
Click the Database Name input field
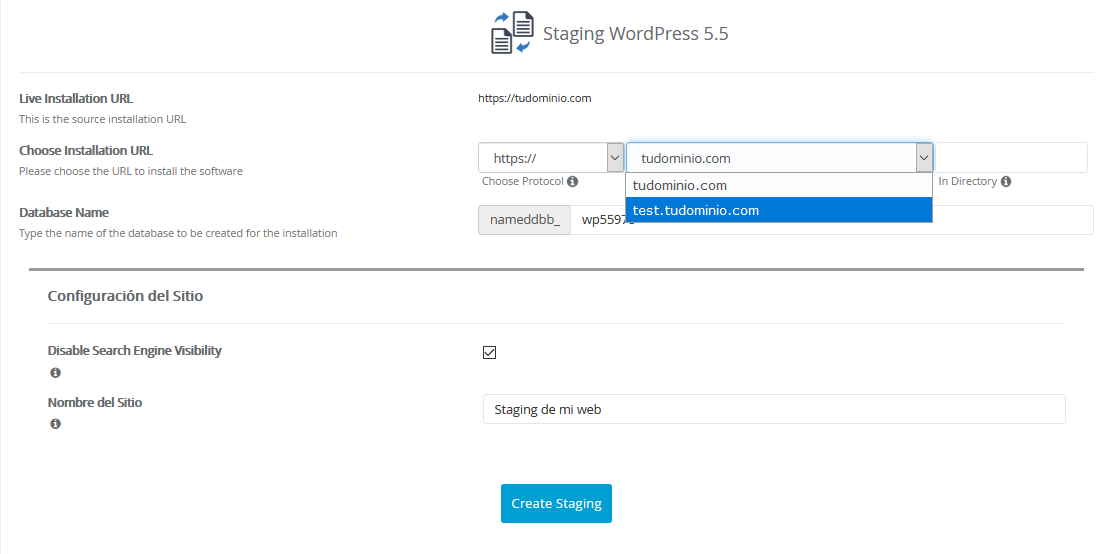pos(831,220)
